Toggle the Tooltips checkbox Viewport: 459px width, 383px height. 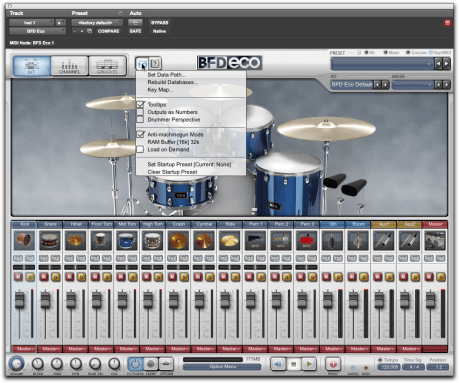(140, 105)
